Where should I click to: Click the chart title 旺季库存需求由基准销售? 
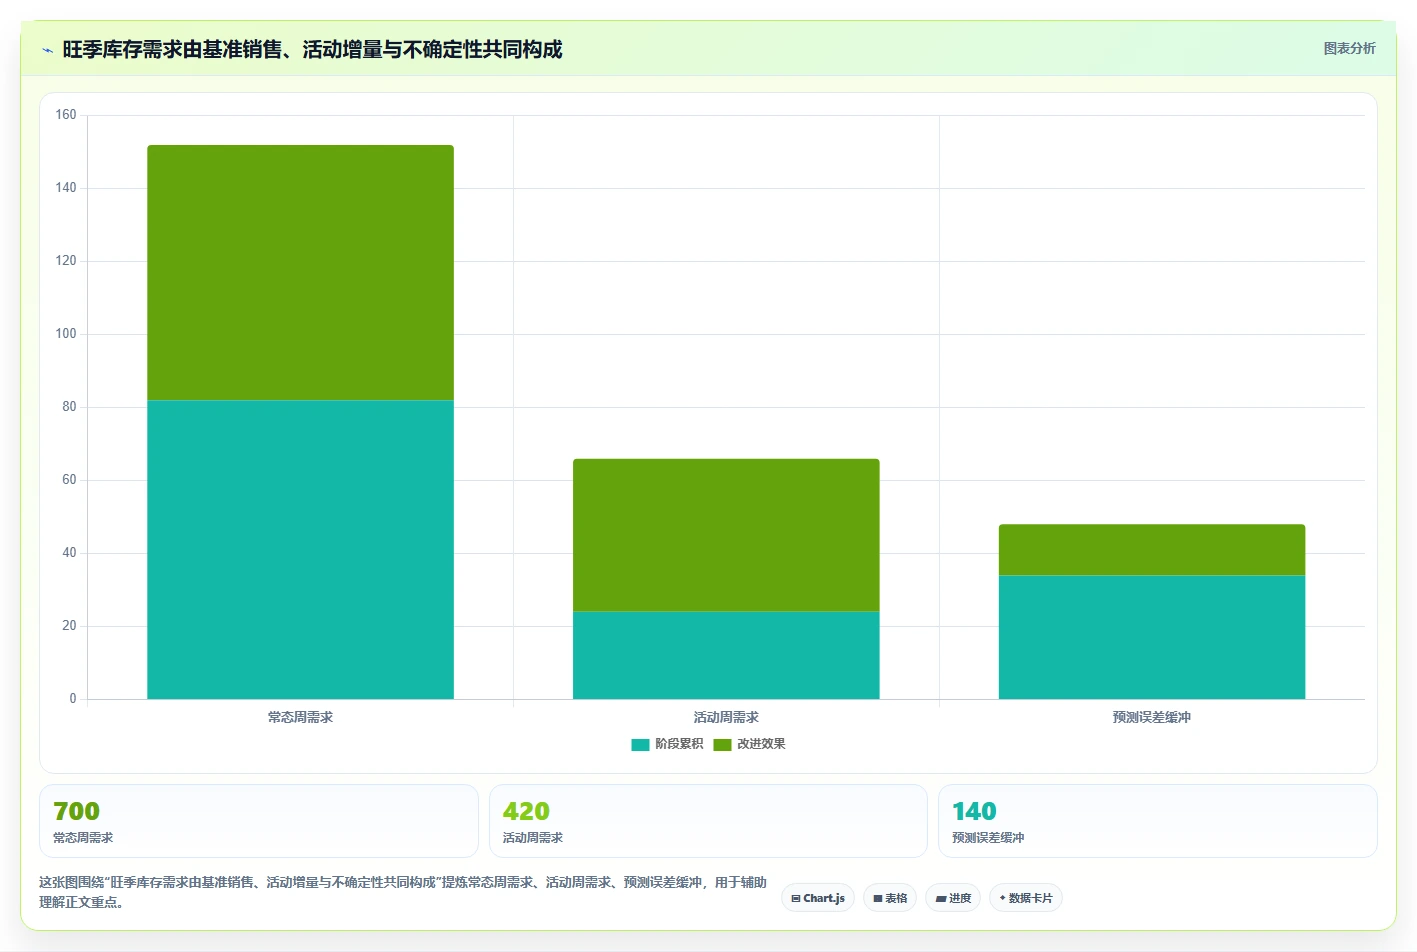click(312, 50)
